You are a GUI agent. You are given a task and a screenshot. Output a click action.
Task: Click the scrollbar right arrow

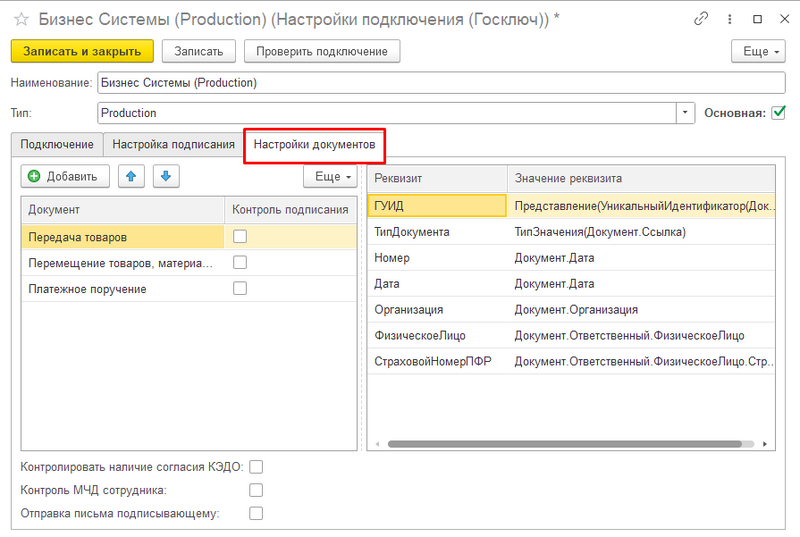click(x=765, y=444)
